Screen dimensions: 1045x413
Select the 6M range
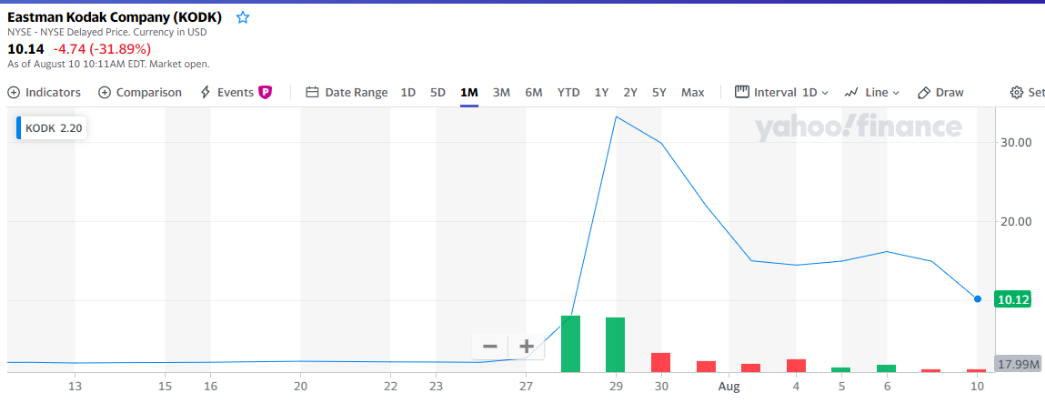click(x=533, y=93)
